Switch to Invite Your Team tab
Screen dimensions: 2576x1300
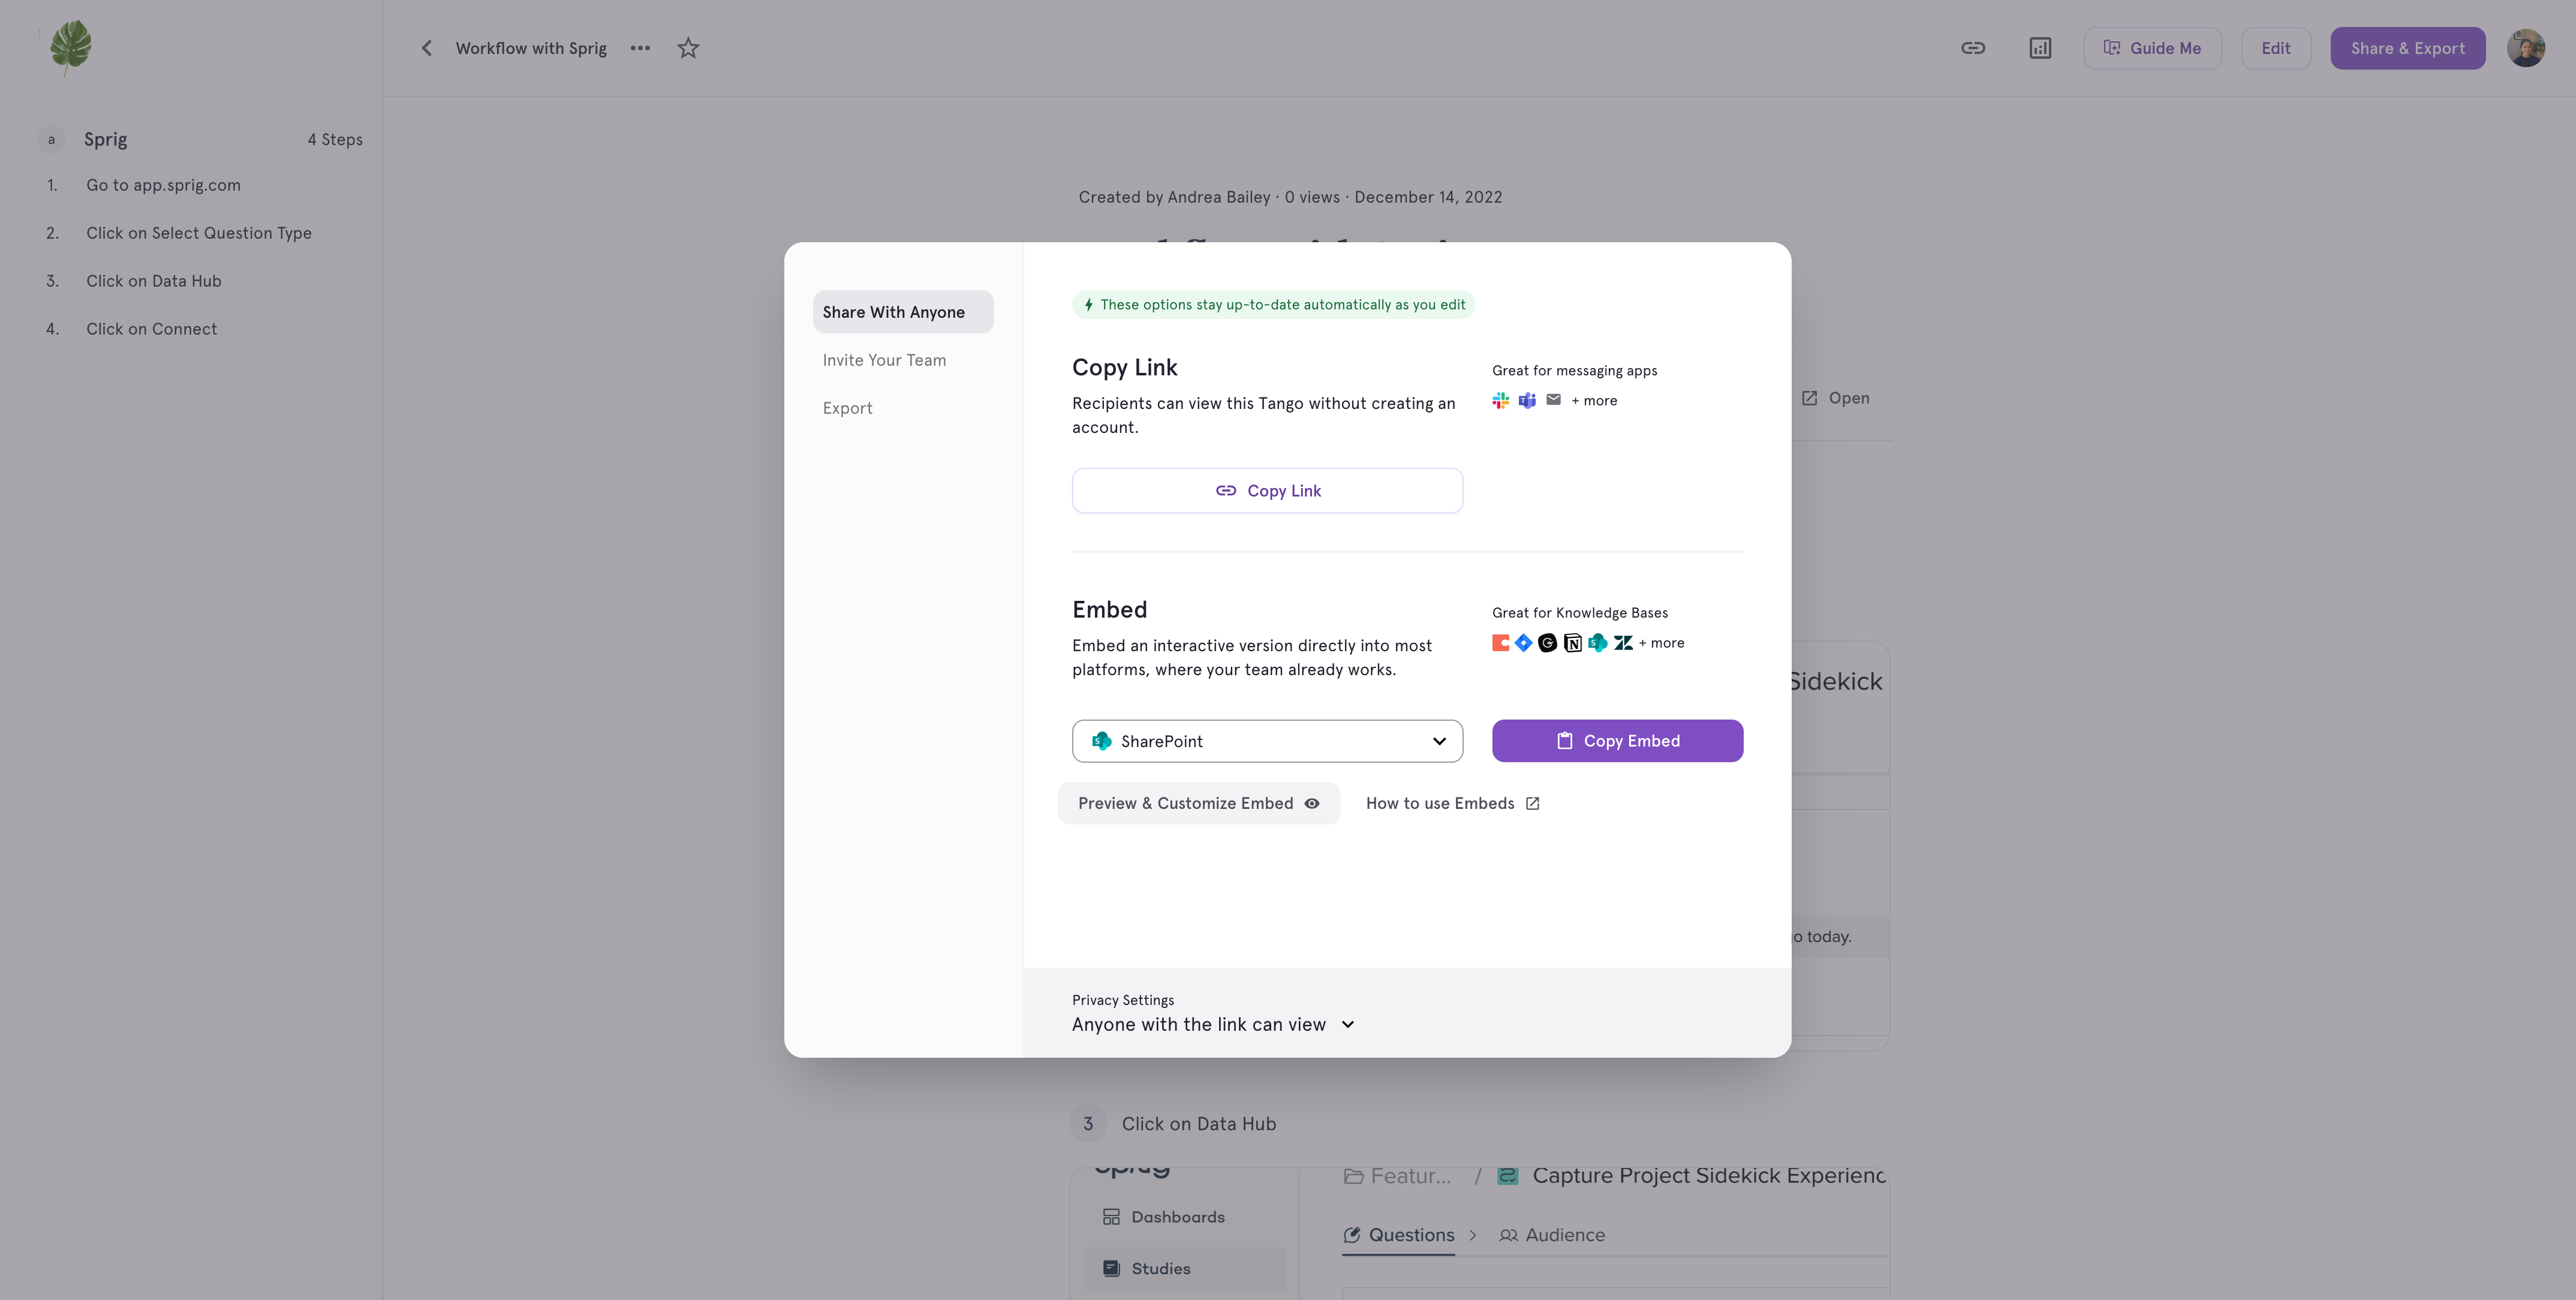[x=884, y=360]
